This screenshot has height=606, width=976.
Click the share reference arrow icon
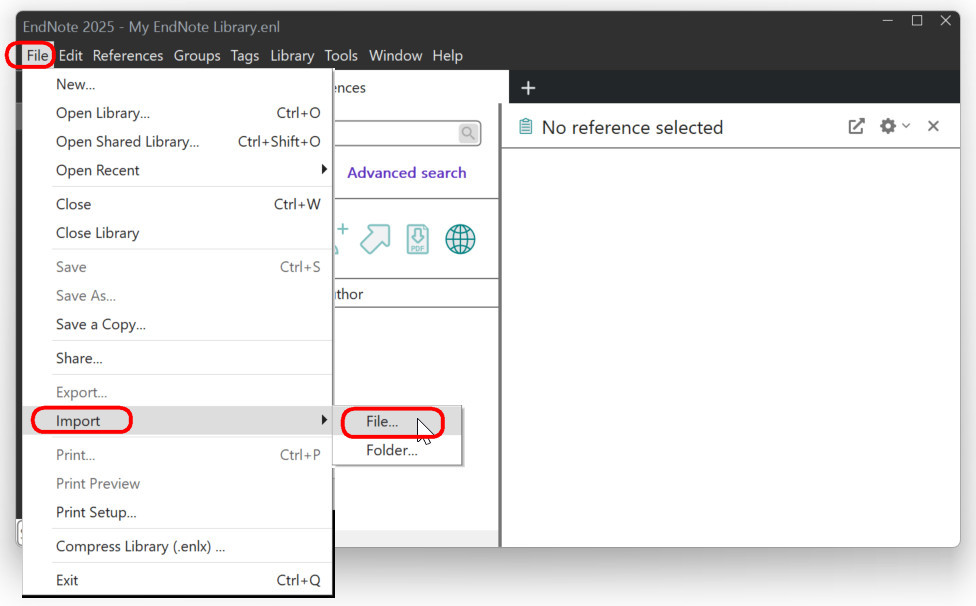coord(375,239)
